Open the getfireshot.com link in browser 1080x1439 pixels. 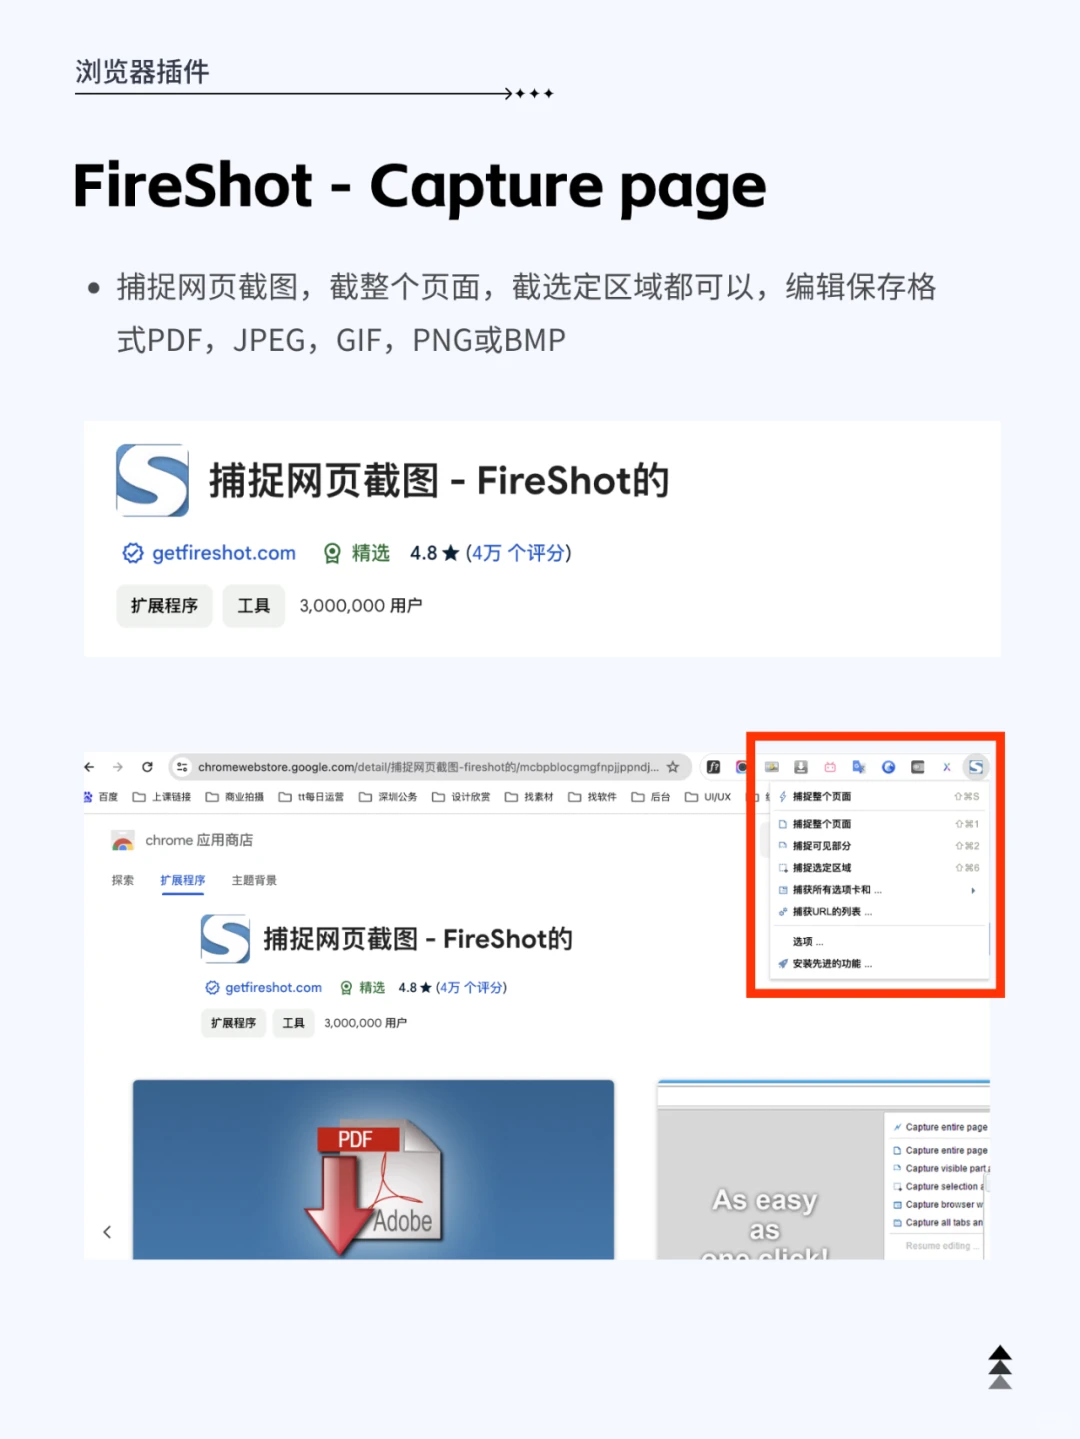273,987
